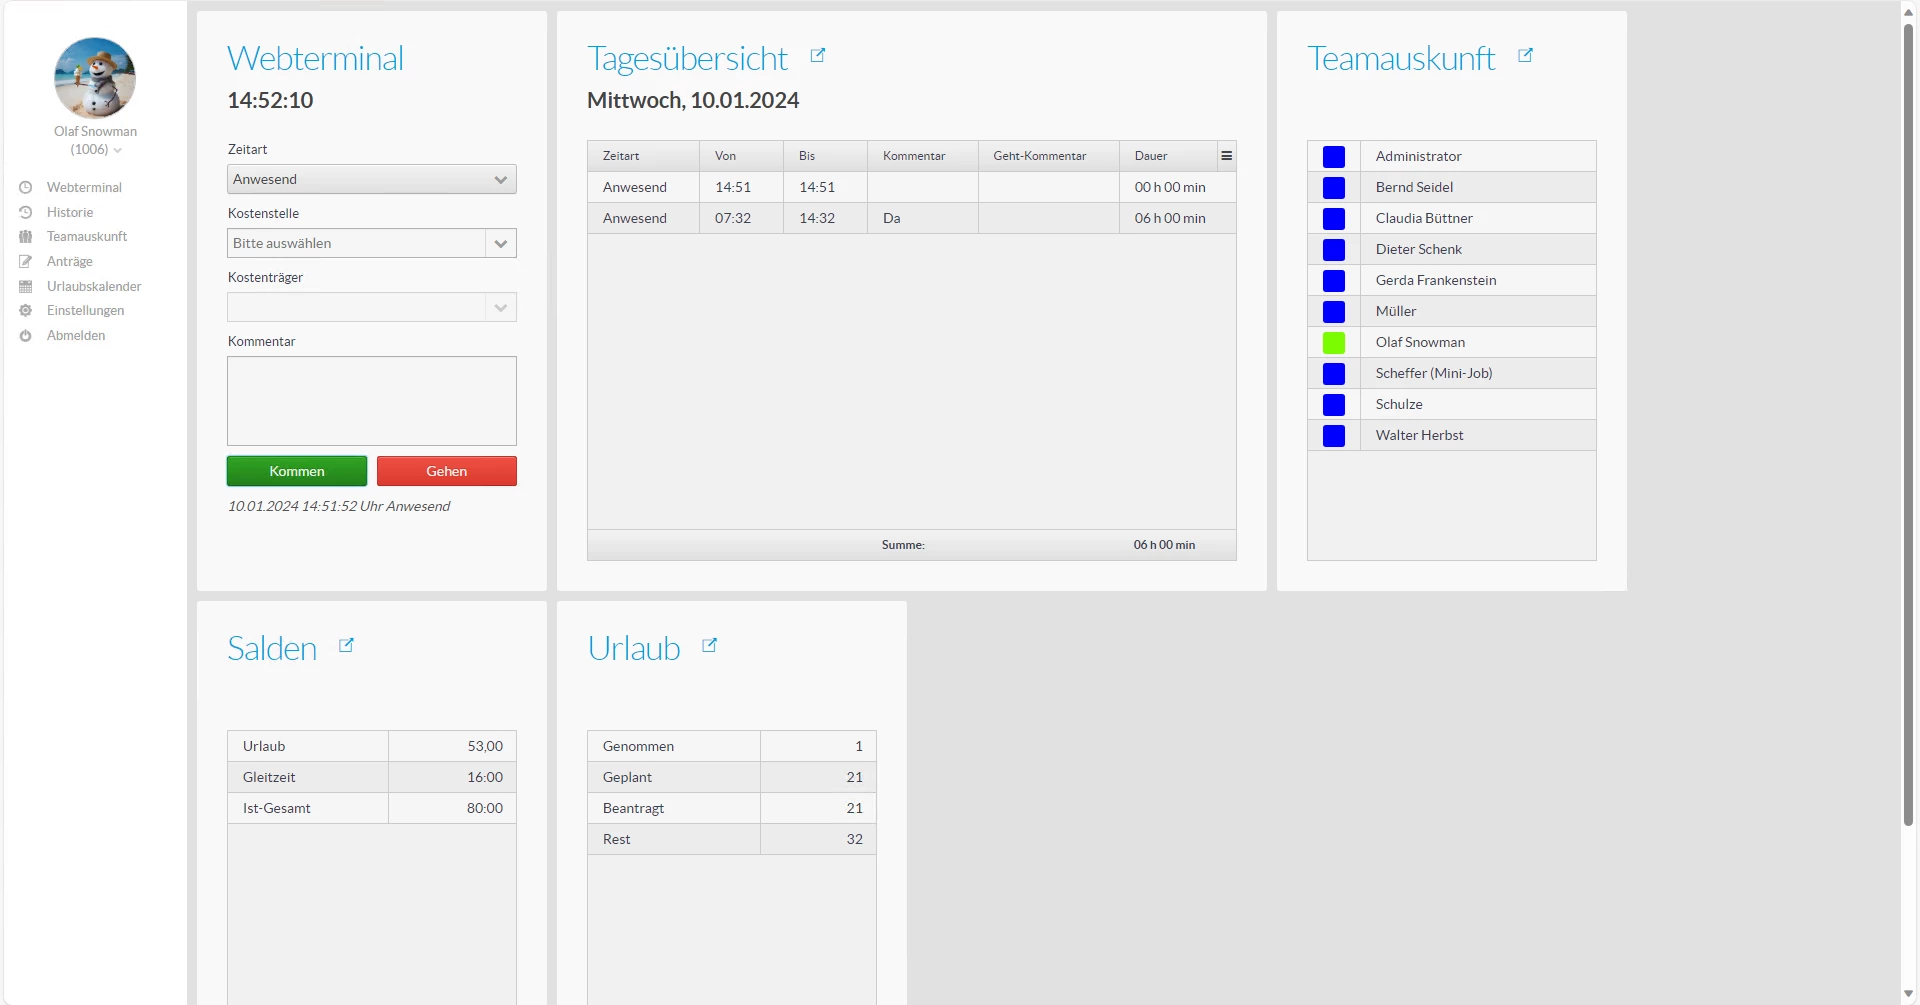
Task: Open Salden external link icon
Action: pyautogui.click(x=346, y=646)
